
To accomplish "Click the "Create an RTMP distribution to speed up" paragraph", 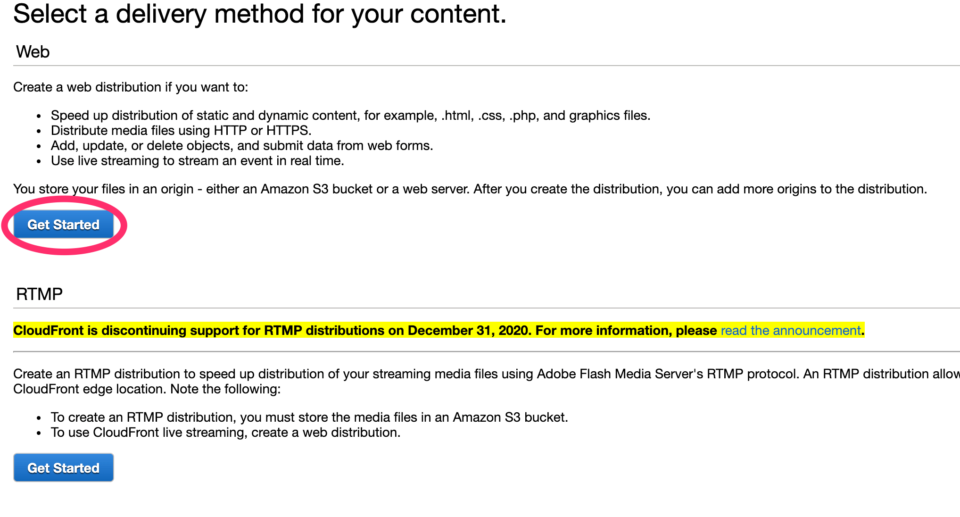I will pyautogui.click(x=400, y=373).
